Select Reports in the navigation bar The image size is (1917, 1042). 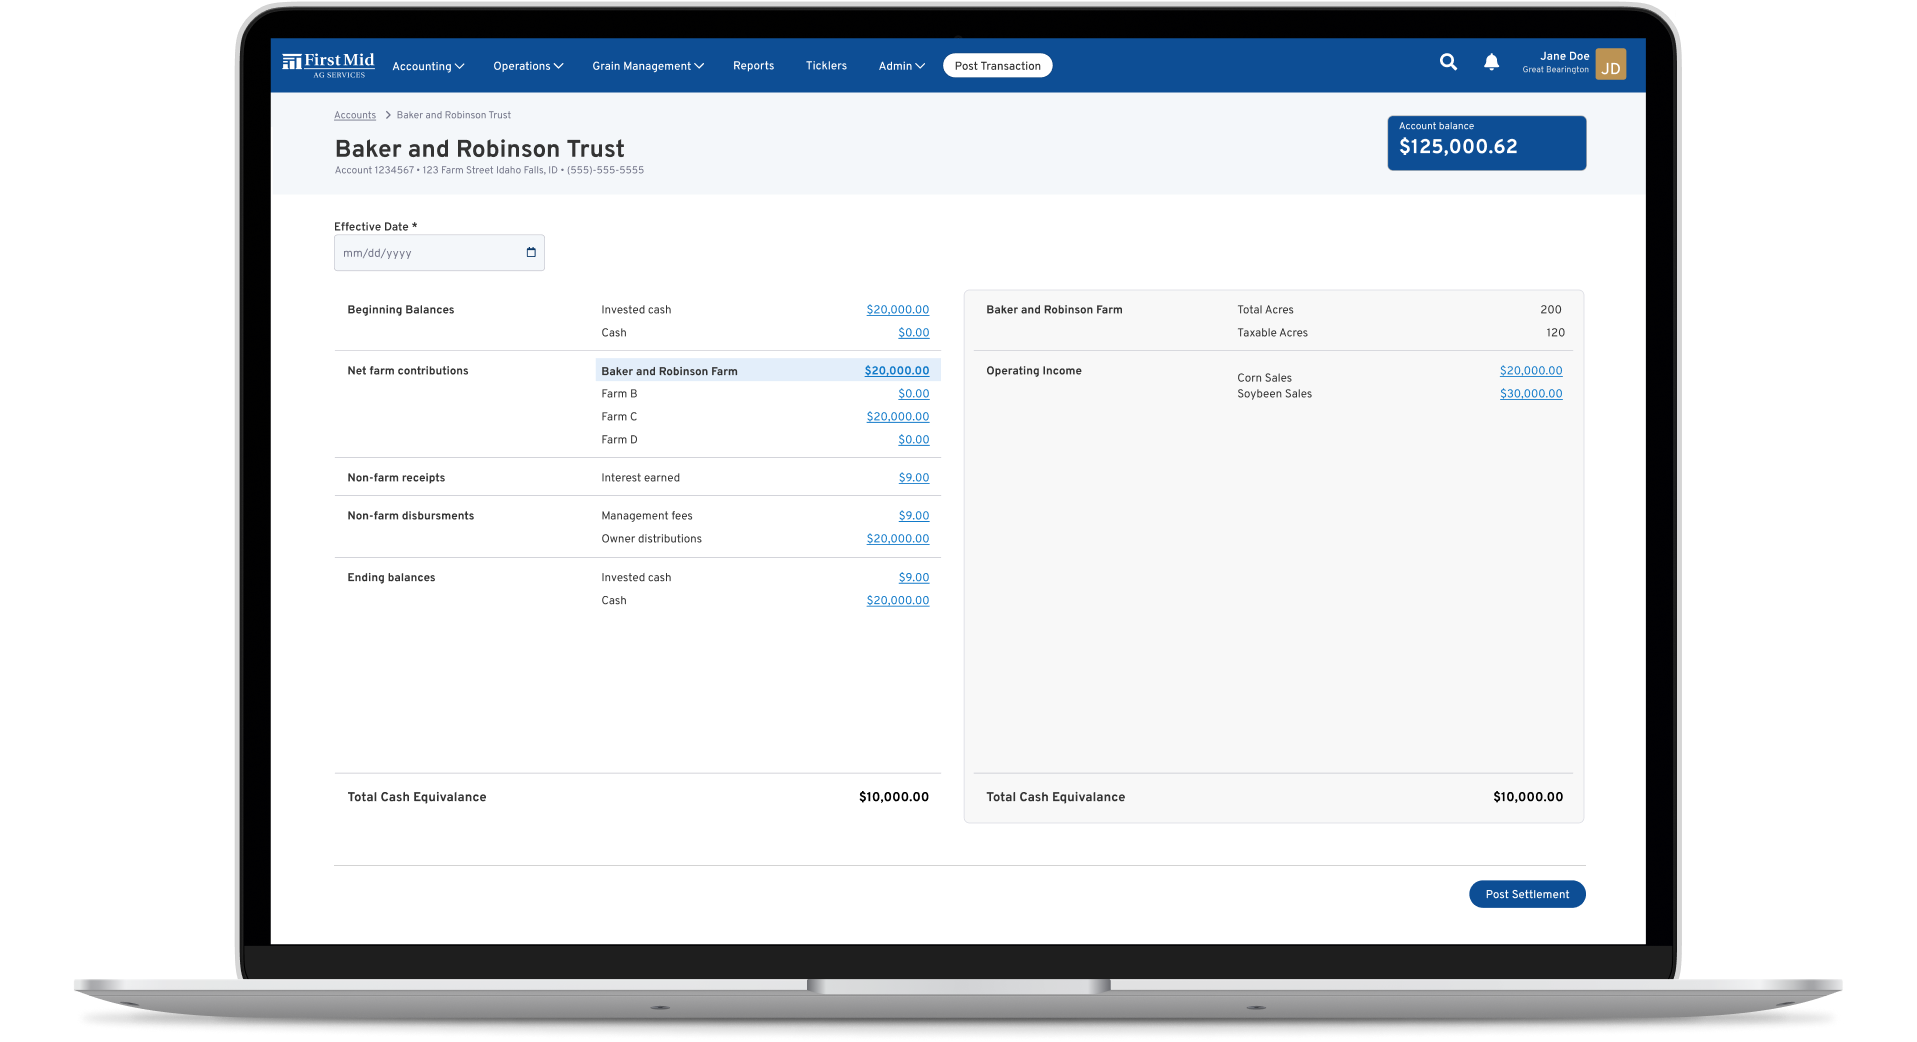point(753,66)
